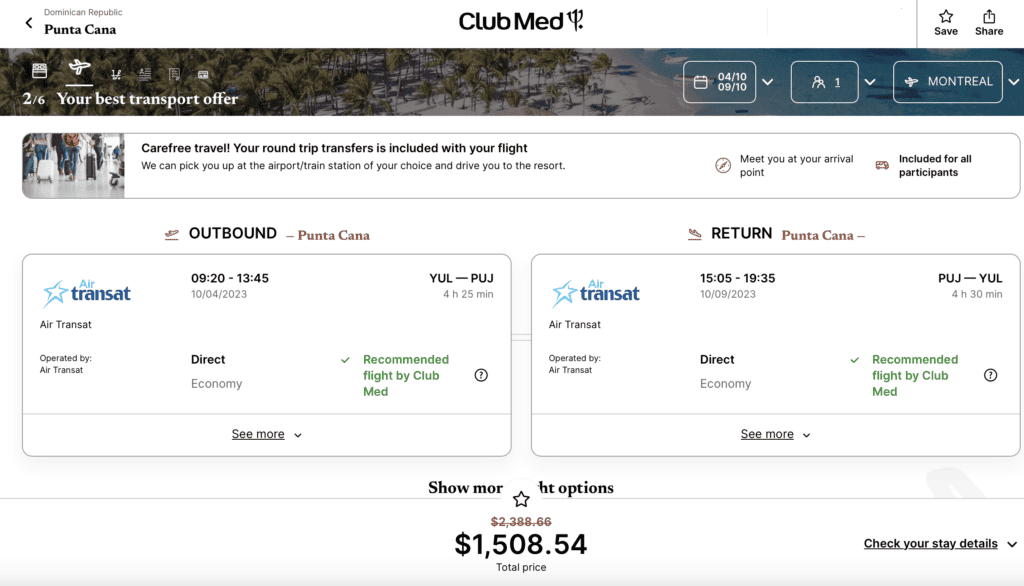Expand See more on the return flight
This screenshot has width=1024, height=586.
click(775, 433)
